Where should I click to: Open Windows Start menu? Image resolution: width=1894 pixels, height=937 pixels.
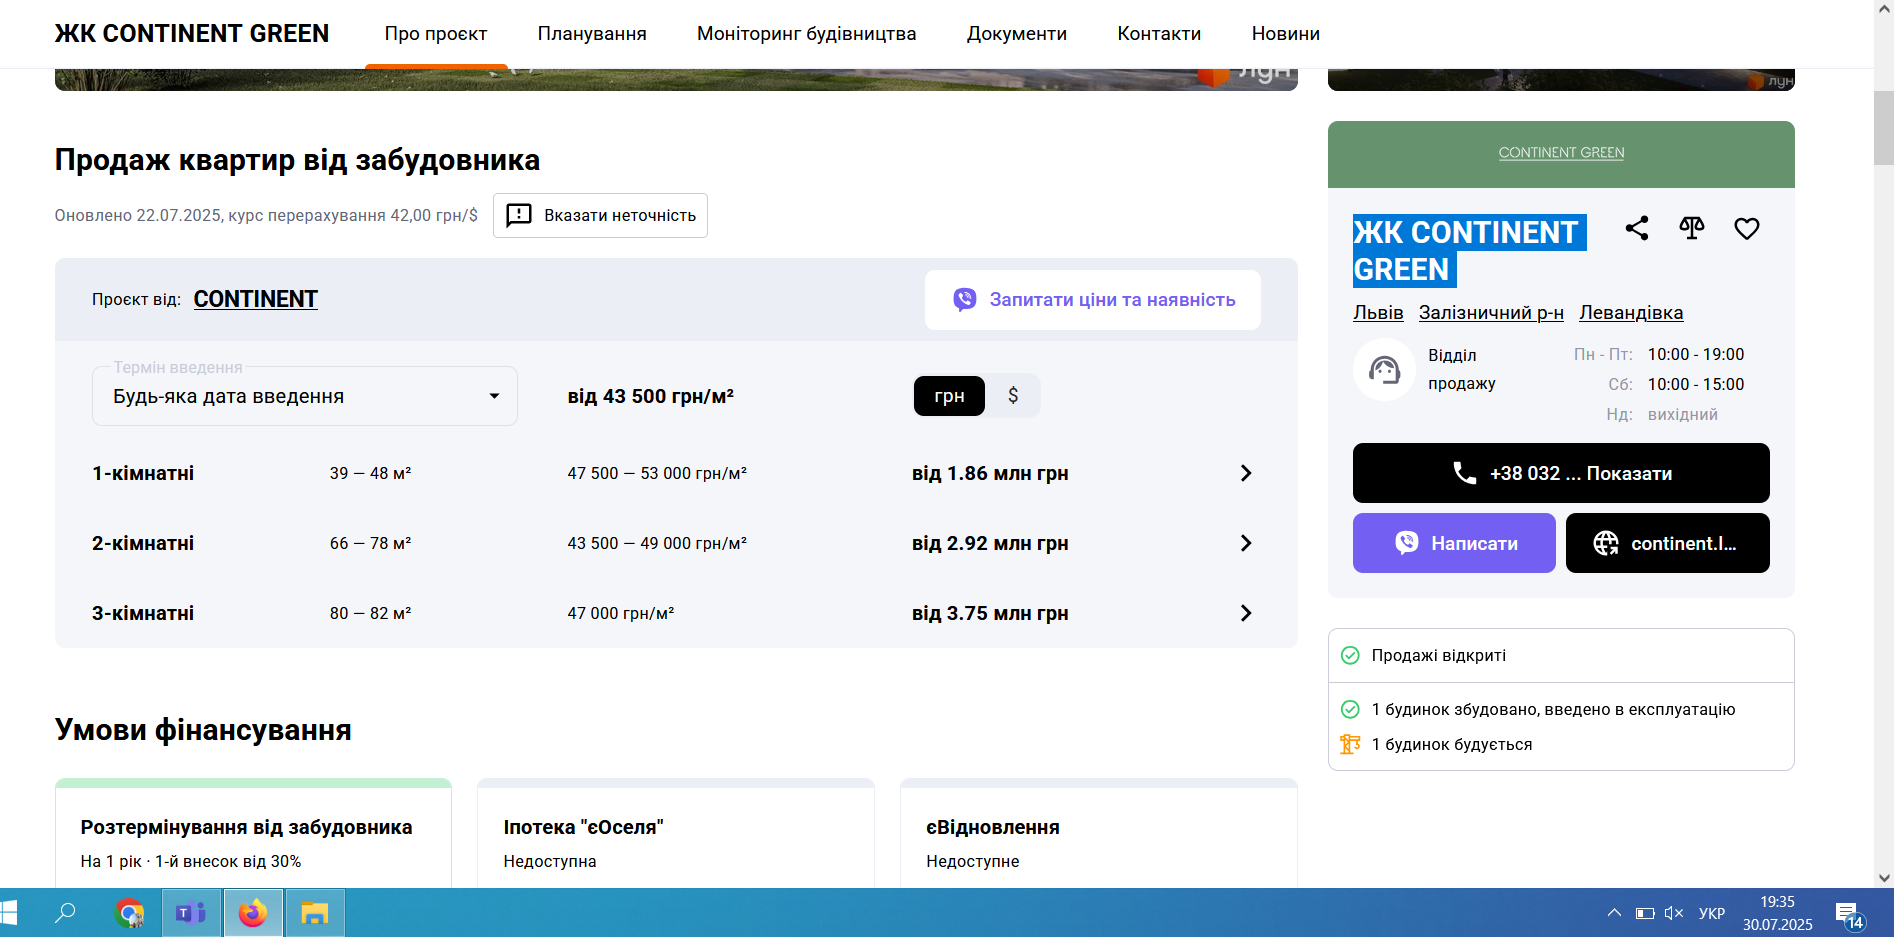pyautogui.click(x=9, y=912)
